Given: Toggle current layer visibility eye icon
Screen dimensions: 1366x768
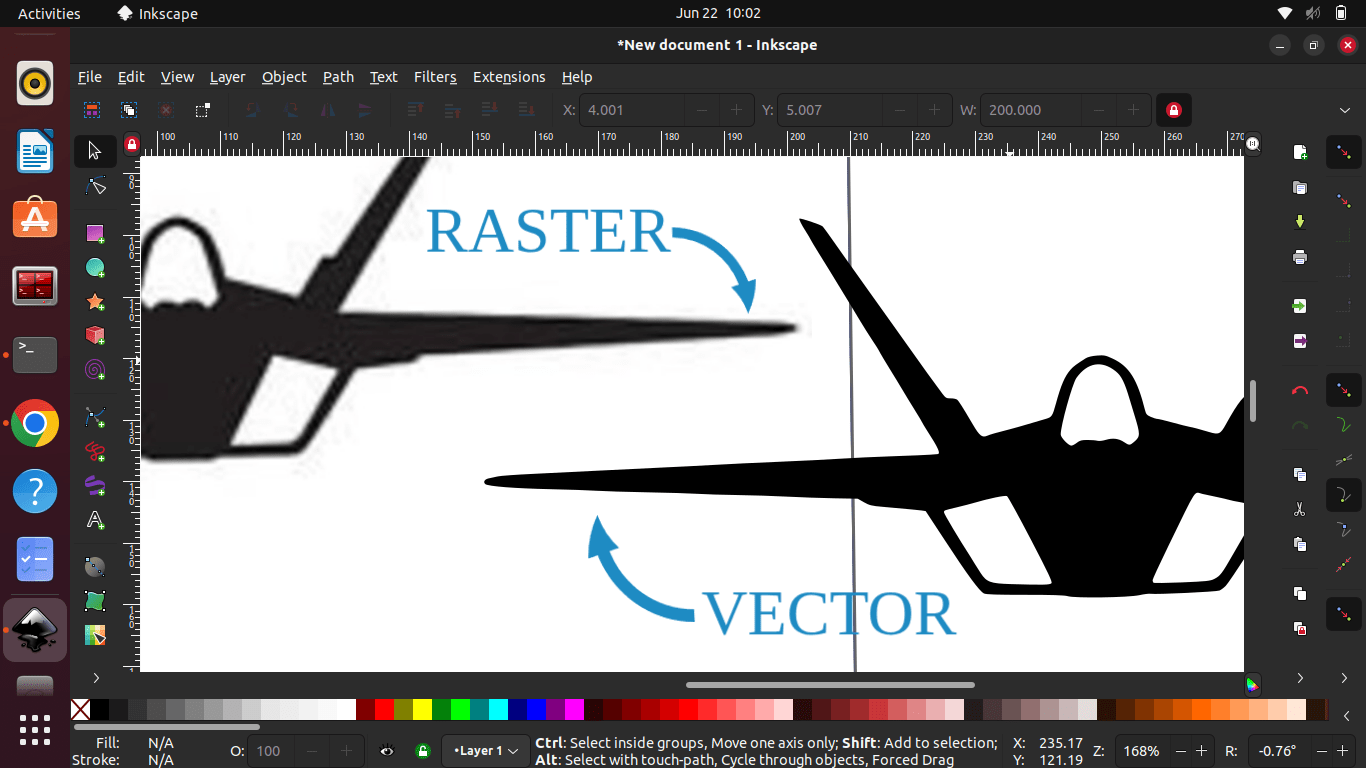Looking at the screenshot, I should coord(387,751).
